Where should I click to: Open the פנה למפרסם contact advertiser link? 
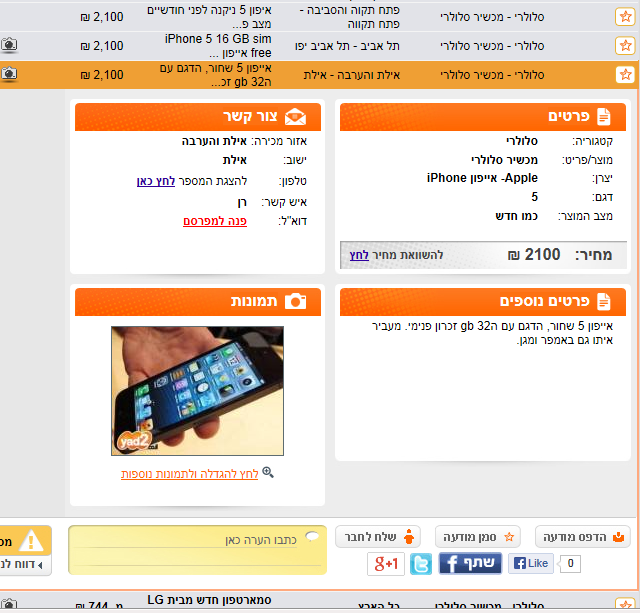(215, 221)
